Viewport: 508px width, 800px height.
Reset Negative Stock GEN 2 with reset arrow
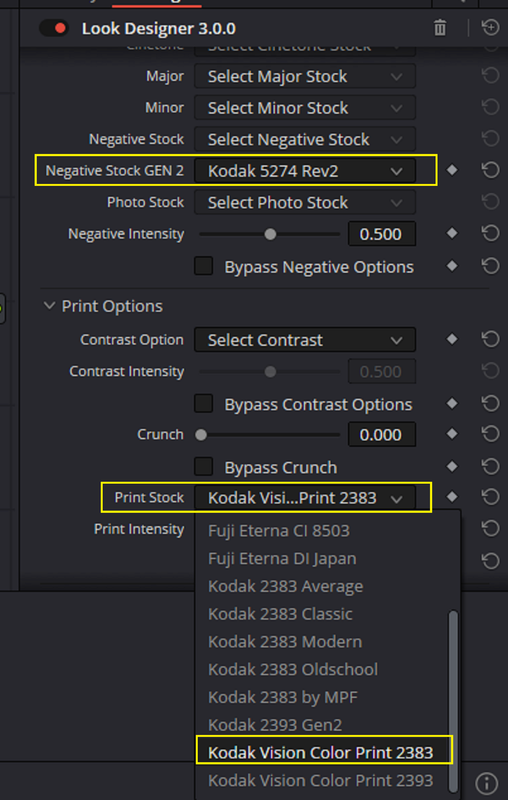490,170
